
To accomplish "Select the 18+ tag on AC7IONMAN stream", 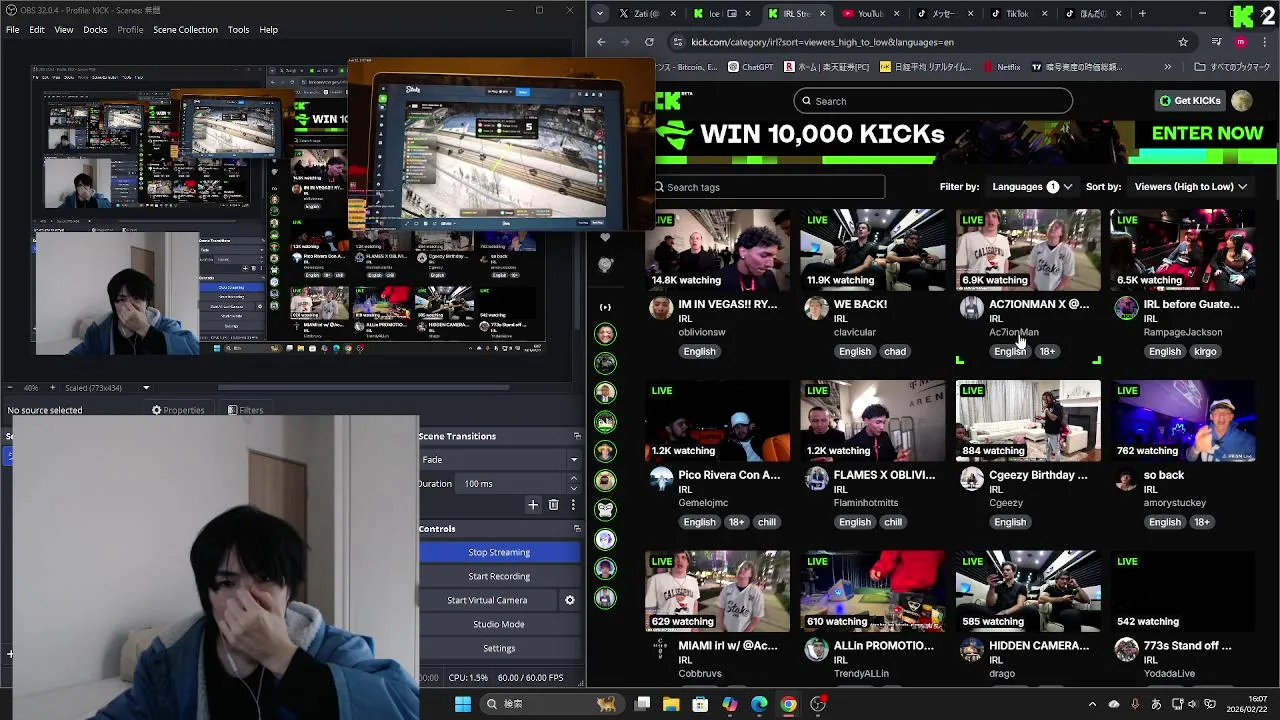I will point(1047,352).
